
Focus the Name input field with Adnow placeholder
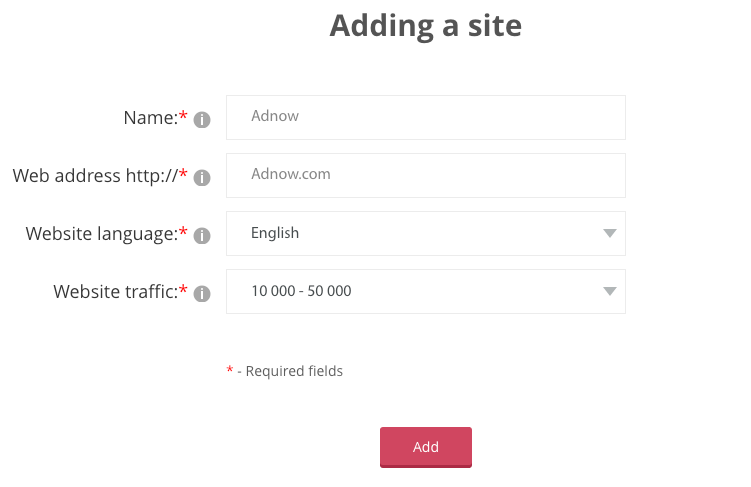tap(426, 117)
